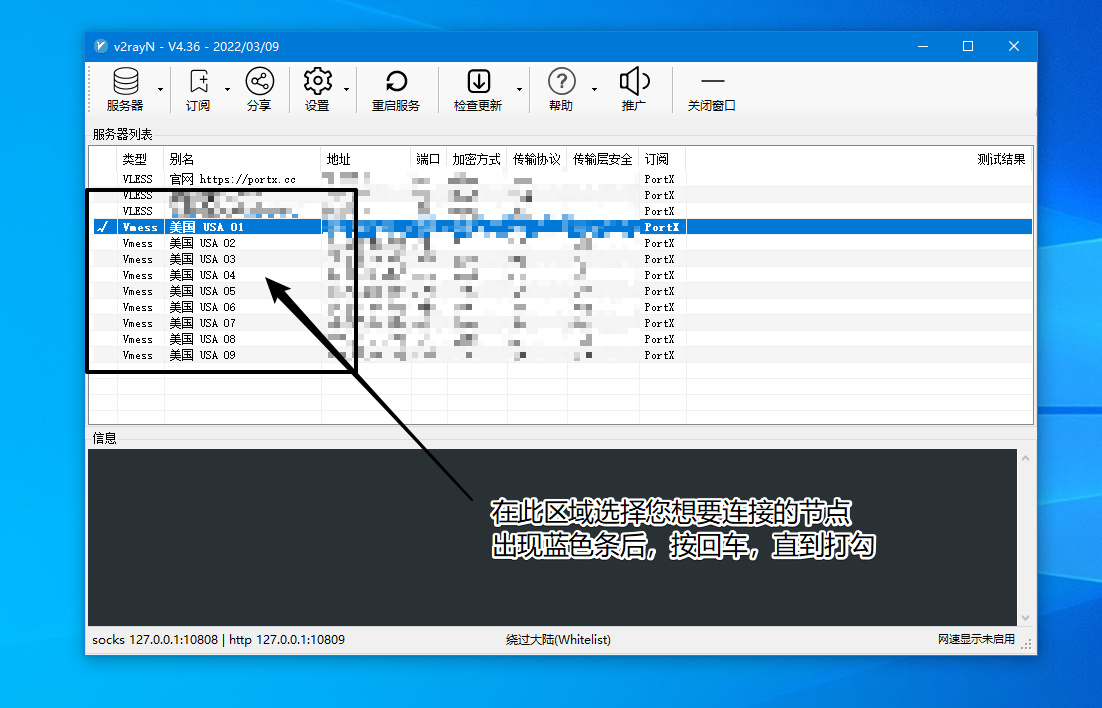
Task: Sort by the 测试结果 column header
Action: click(1000, 159)
